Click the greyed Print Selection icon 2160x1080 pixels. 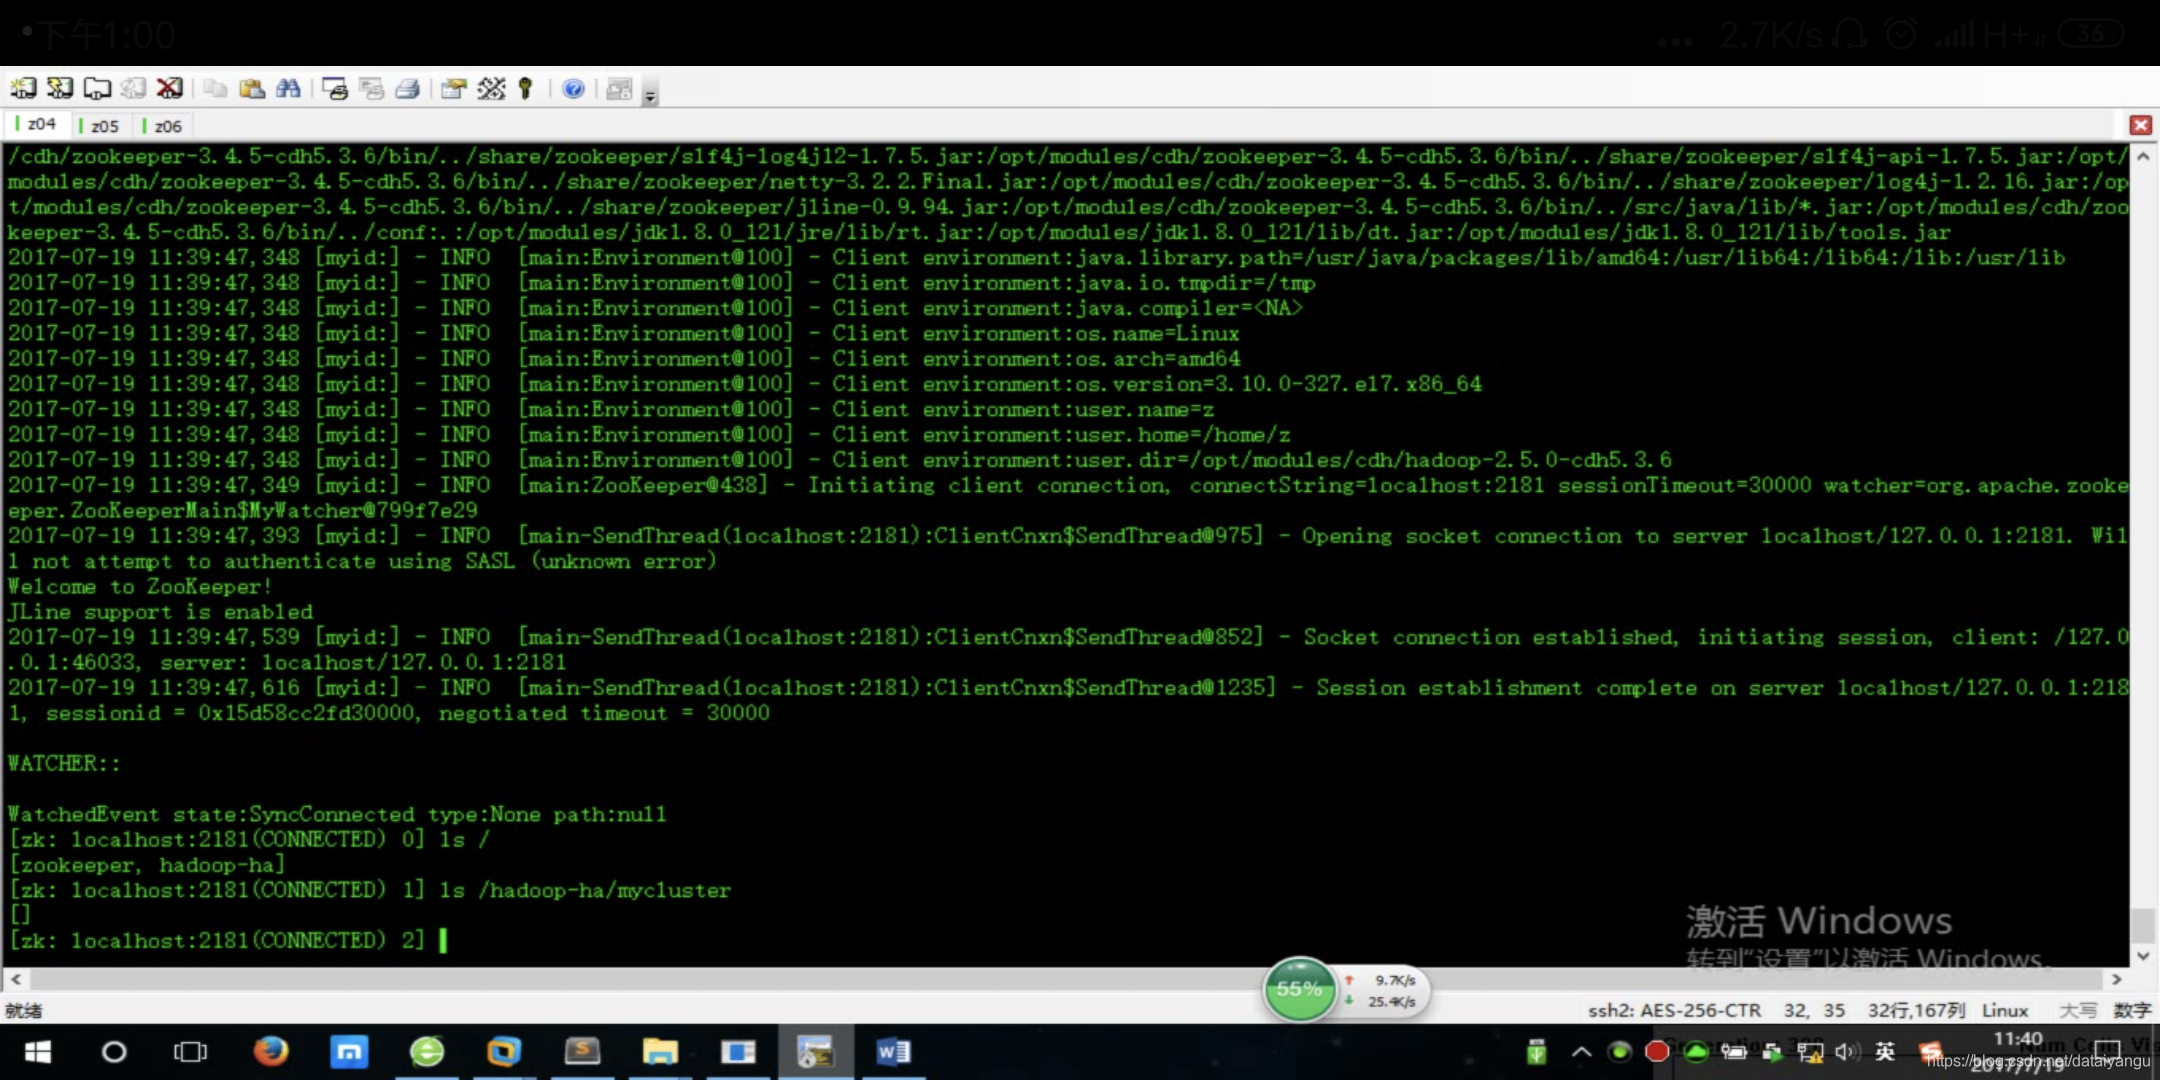click(x=371, y=89)
